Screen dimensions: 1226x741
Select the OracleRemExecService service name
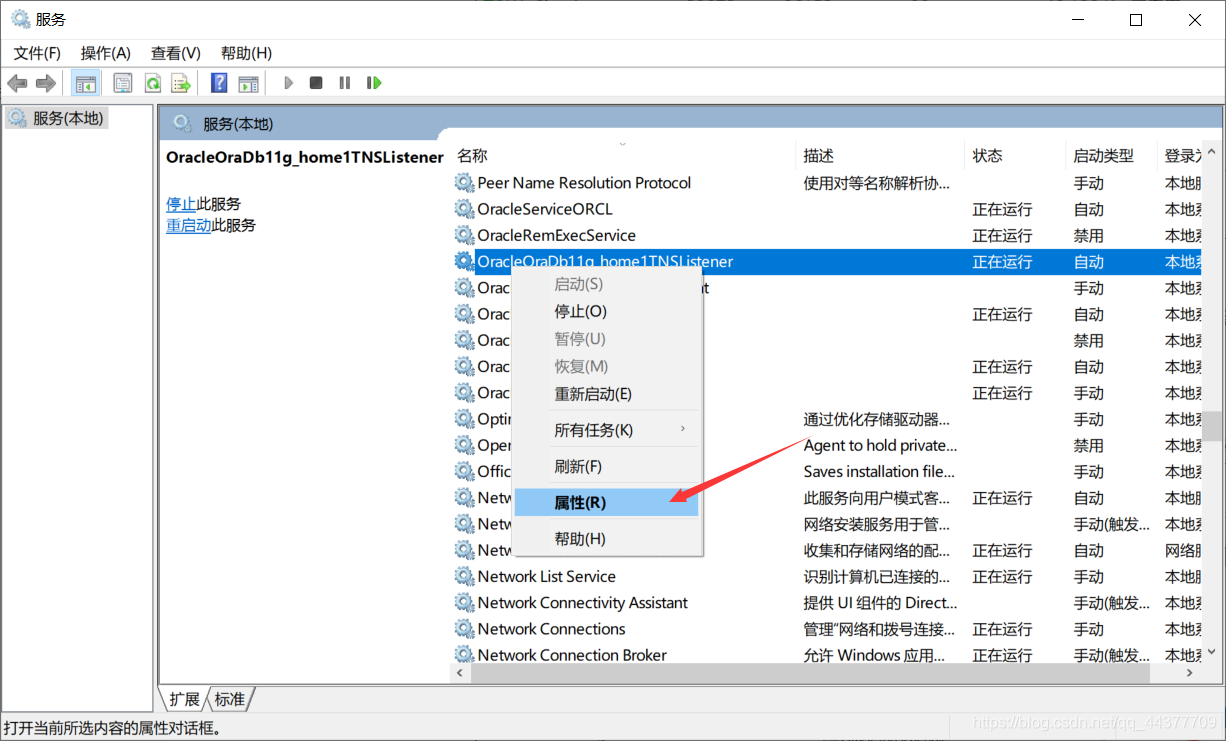pos(556,235)
